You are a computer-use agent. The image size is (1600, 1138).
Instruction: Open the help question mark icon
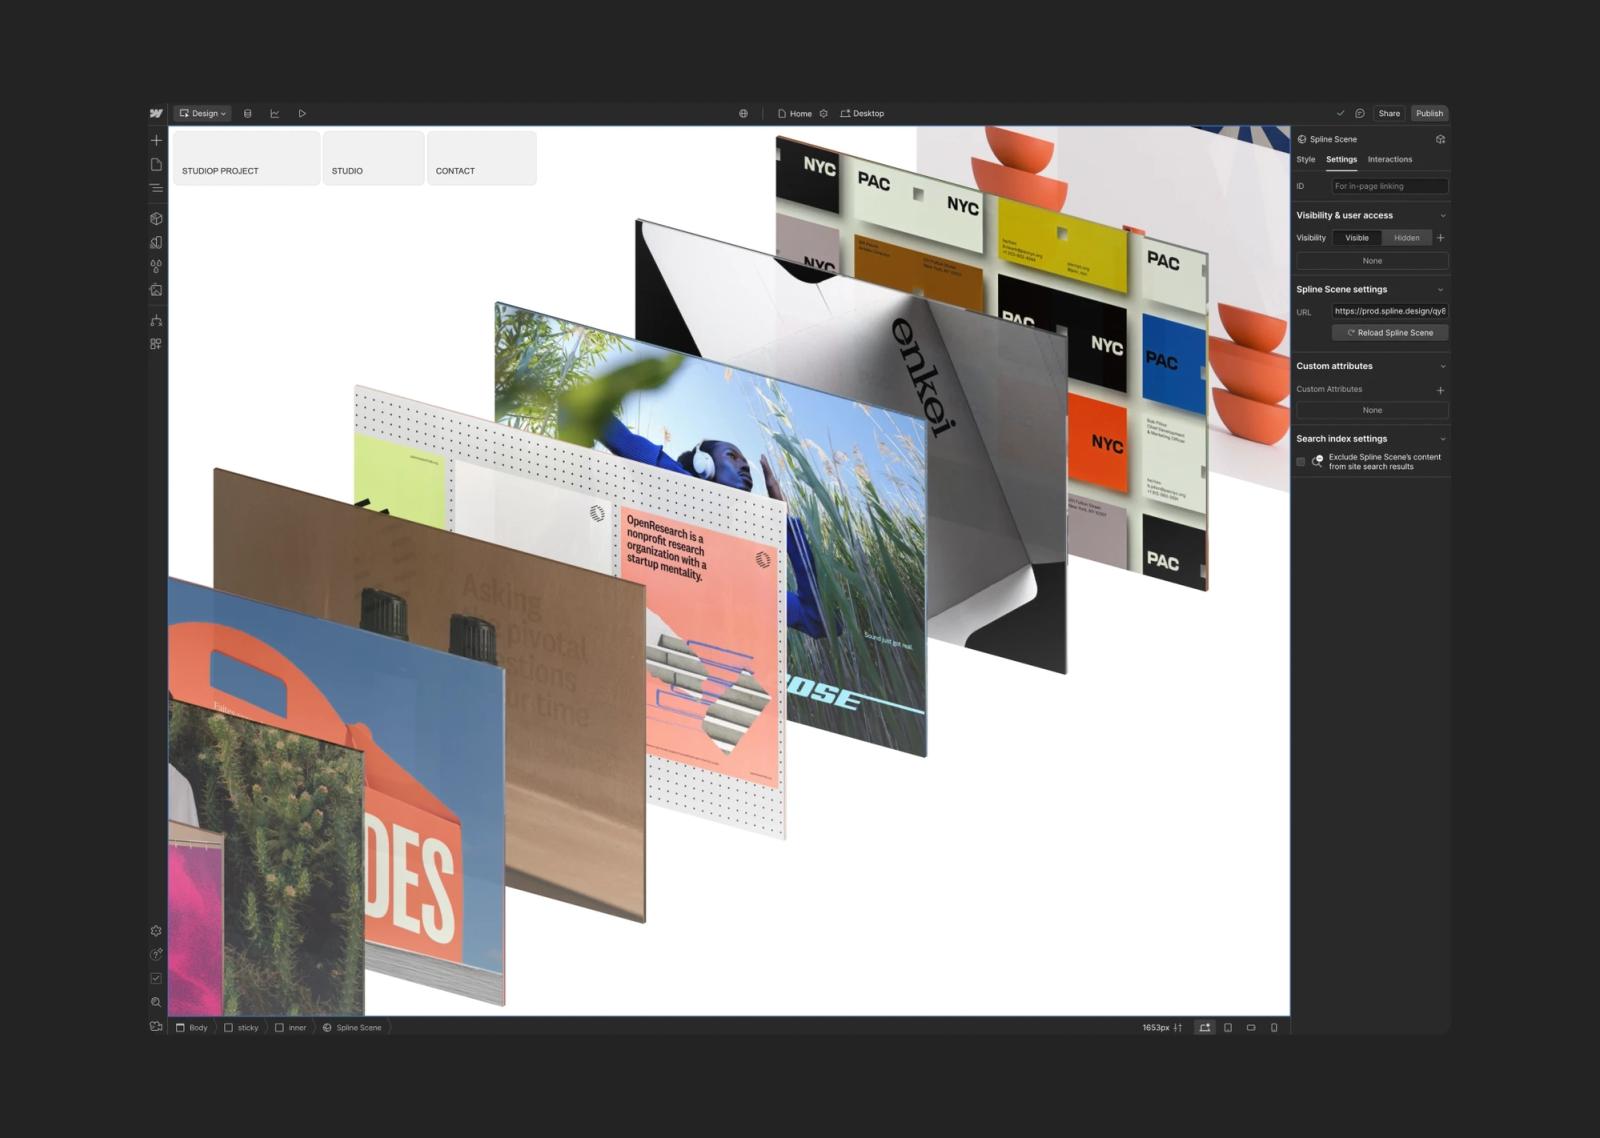(x=156, y=955)
